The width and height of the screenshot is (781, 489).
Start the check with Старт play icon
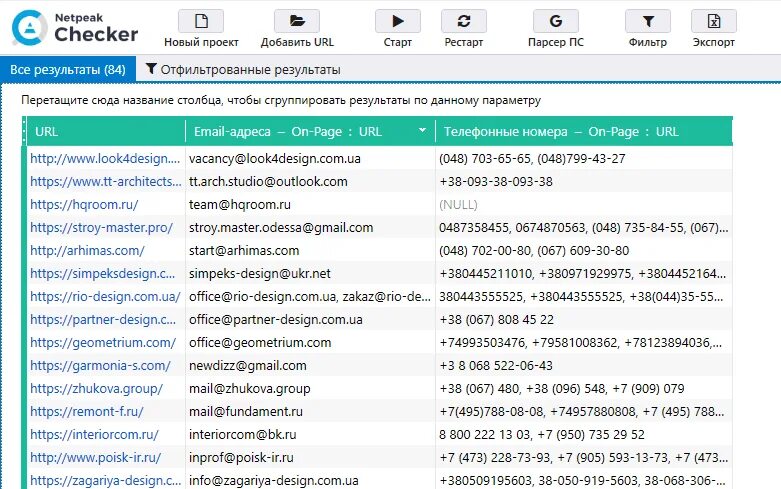click(397, 21)
